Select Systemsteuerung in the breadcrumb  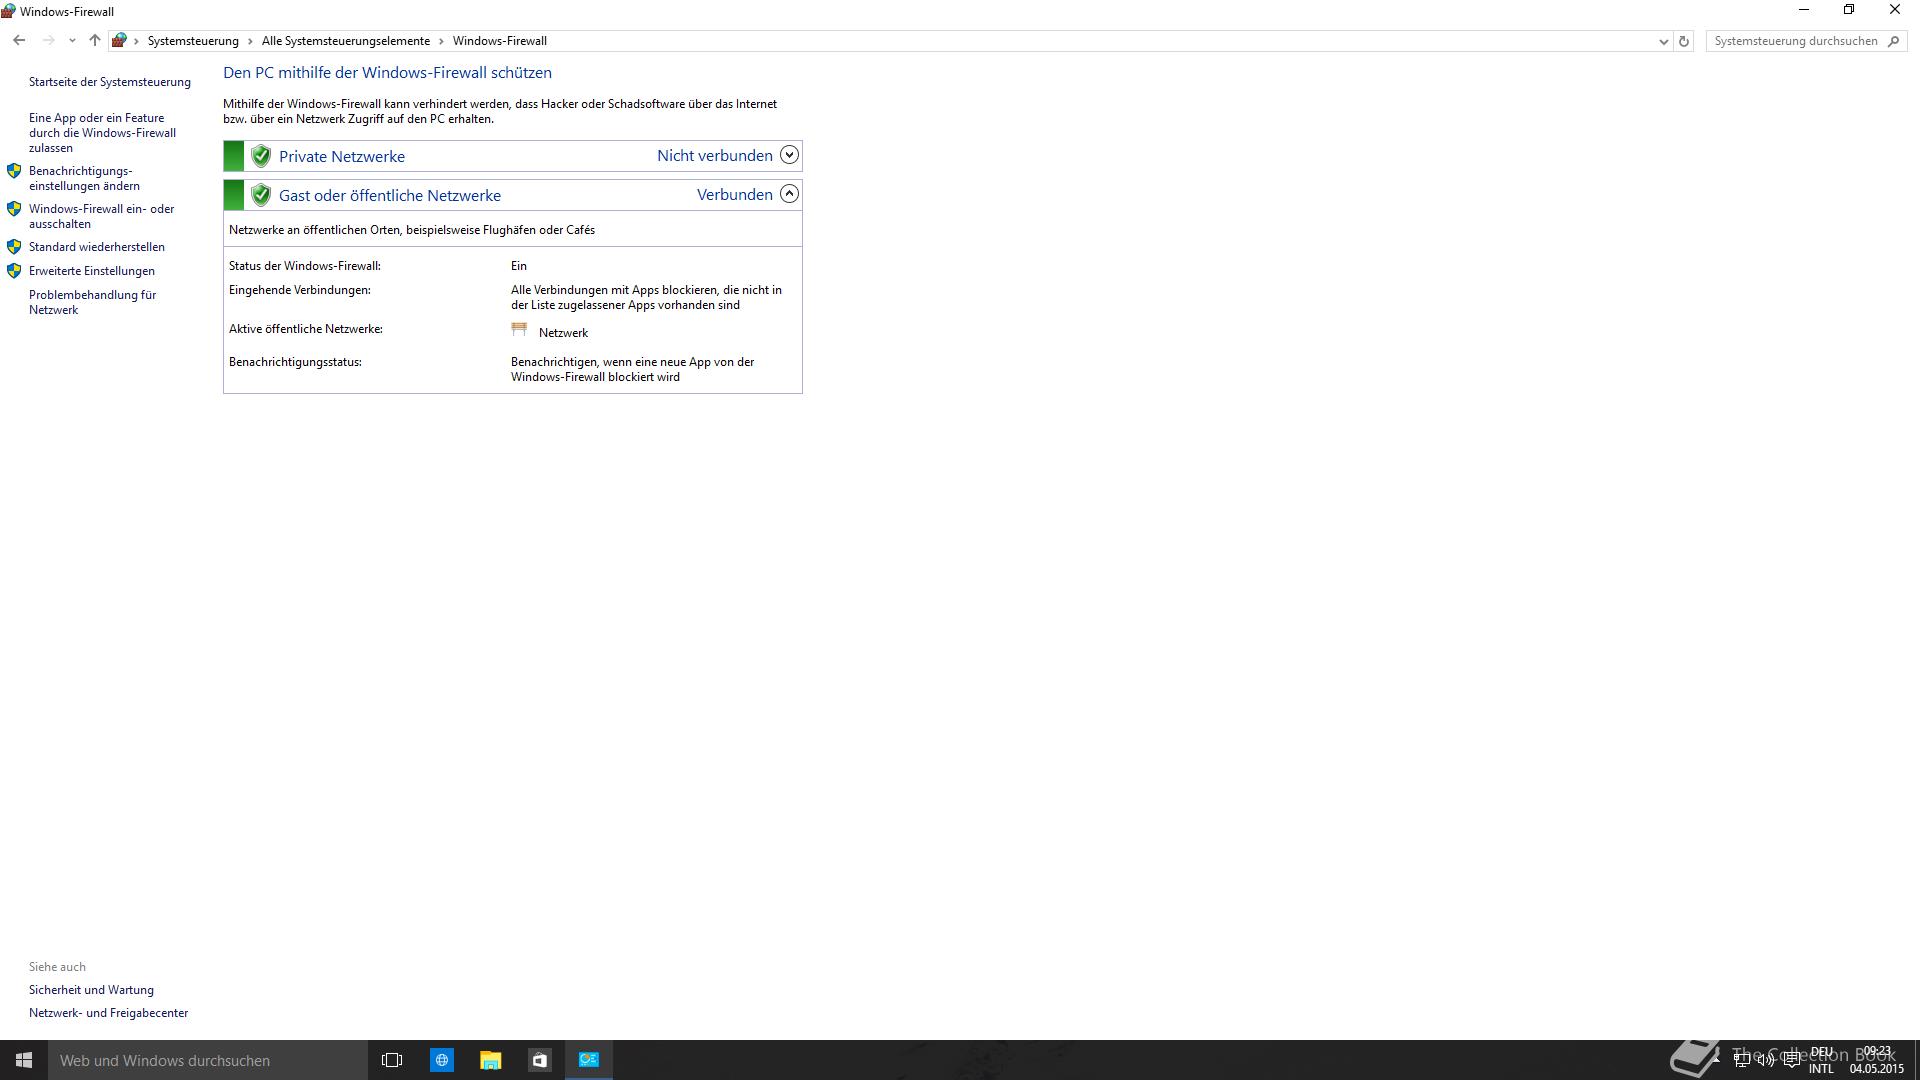coord(193,41)
